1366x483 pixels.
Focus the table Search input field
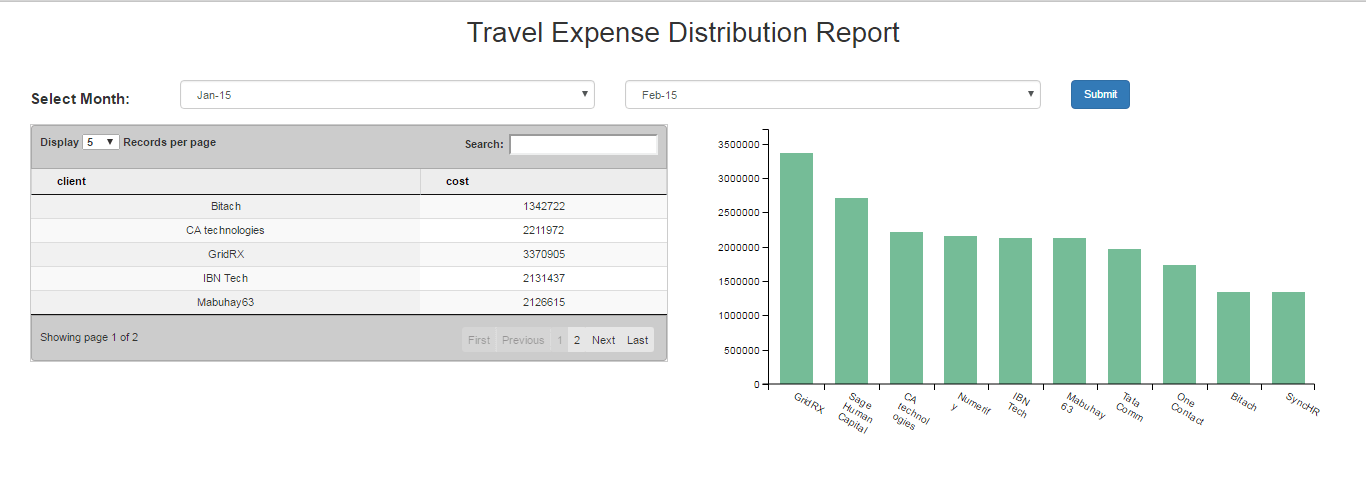584,144
